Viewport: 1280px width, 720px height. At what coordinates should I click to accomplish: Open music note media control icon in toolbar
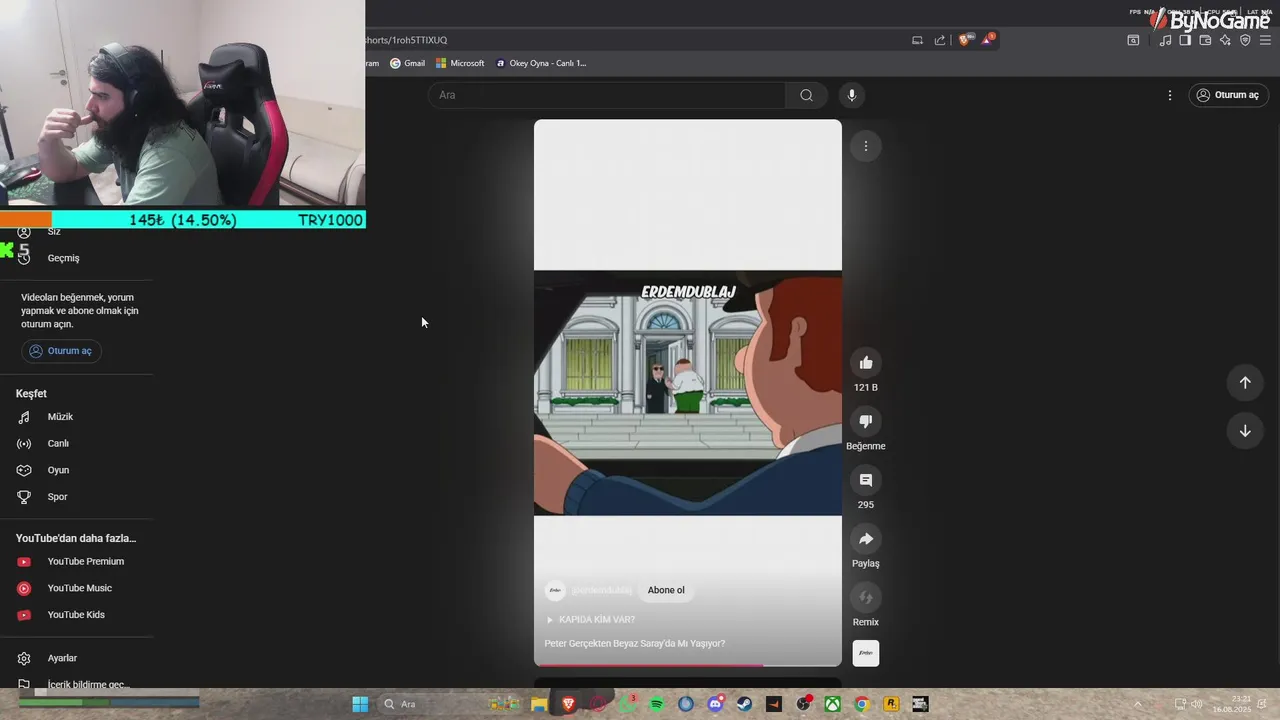(1165, 40)
